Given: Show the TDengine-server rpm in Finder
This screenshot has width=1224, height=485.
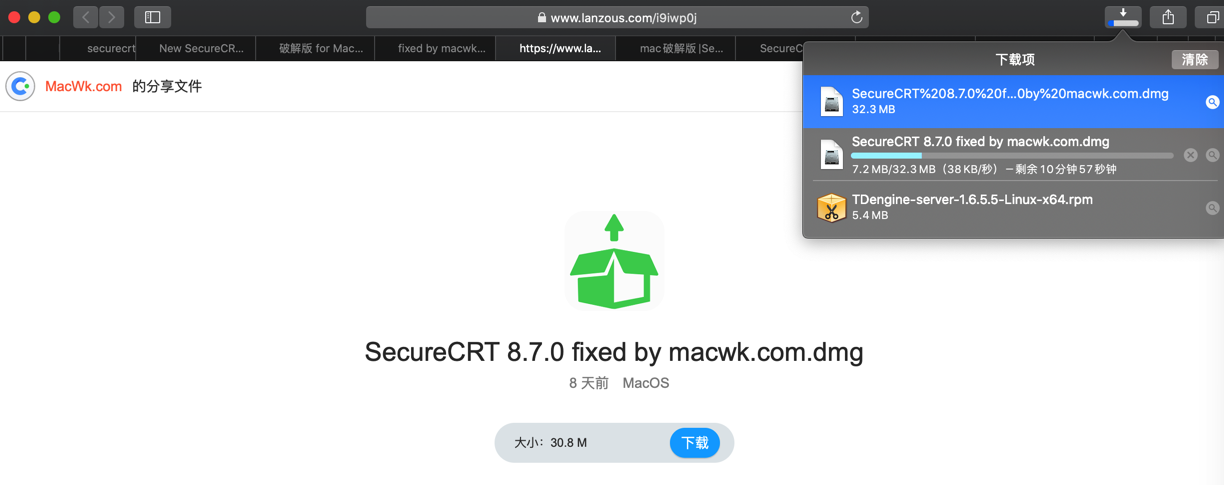Looking at the screenshot, I should point(1212,208).
